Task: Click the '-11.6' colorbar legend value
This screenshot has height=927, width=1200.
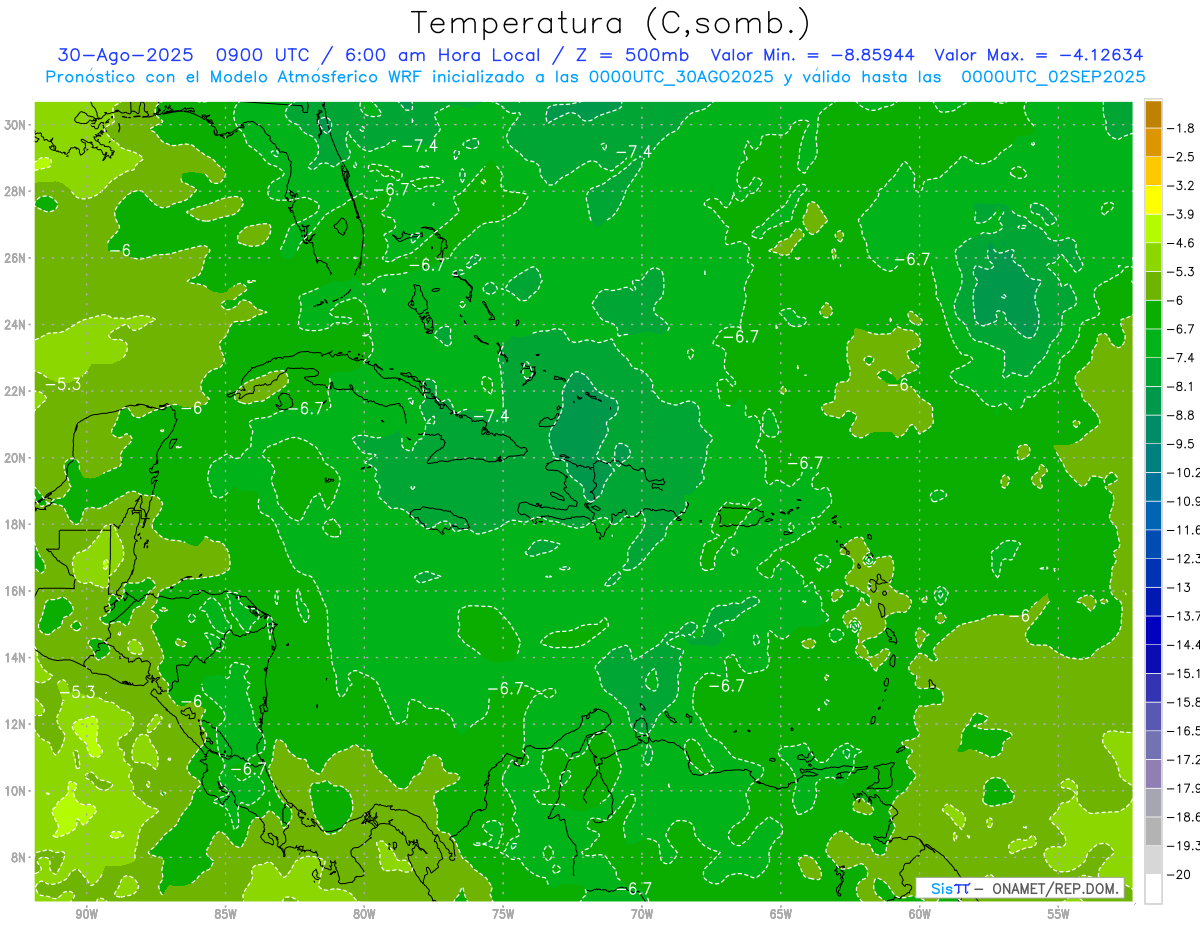Action: (1185, 529)
